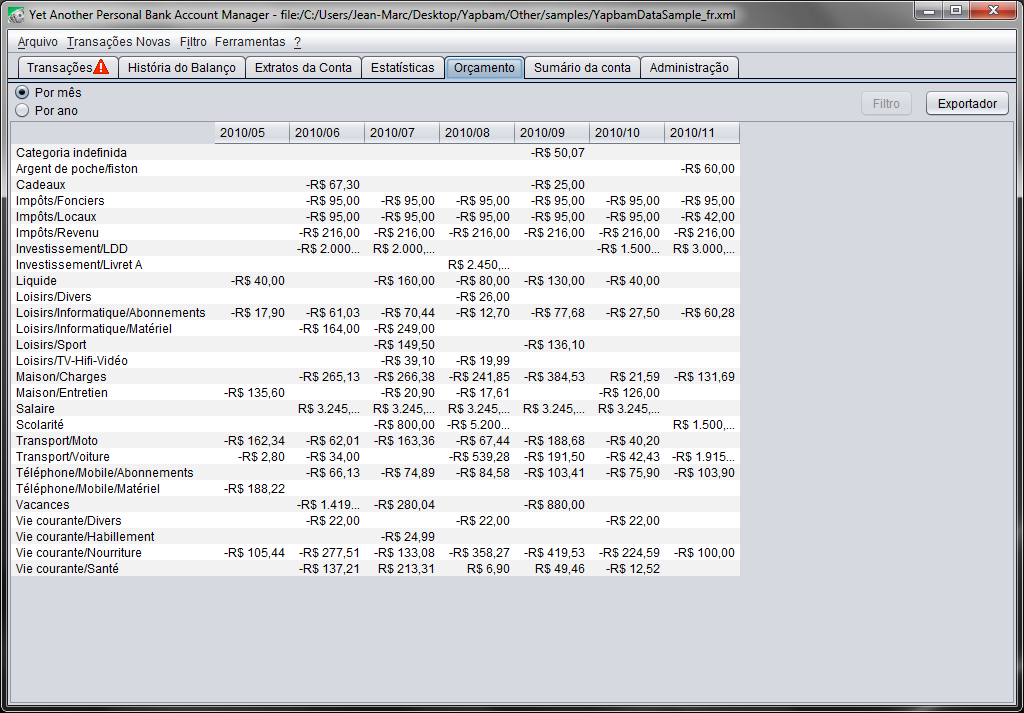The image size is (1024, 713).
Task: Select Vie courante/Nourriture row label
Action: tap(79, 552)
